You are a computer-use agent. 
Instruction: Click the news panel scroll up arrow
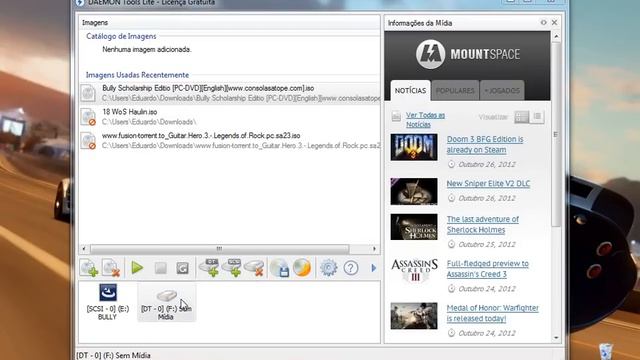(x=556, y=37)
